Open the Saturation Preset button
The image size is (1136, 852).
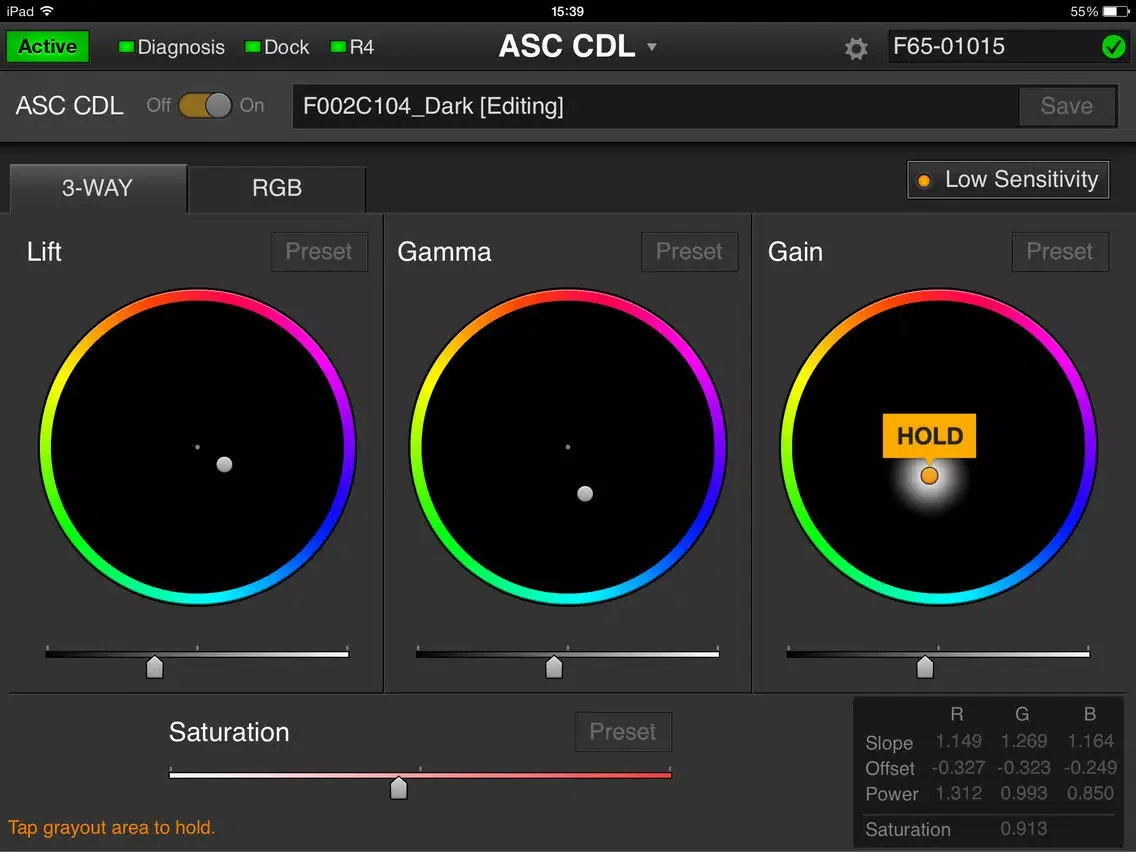(x=623, y=732)
